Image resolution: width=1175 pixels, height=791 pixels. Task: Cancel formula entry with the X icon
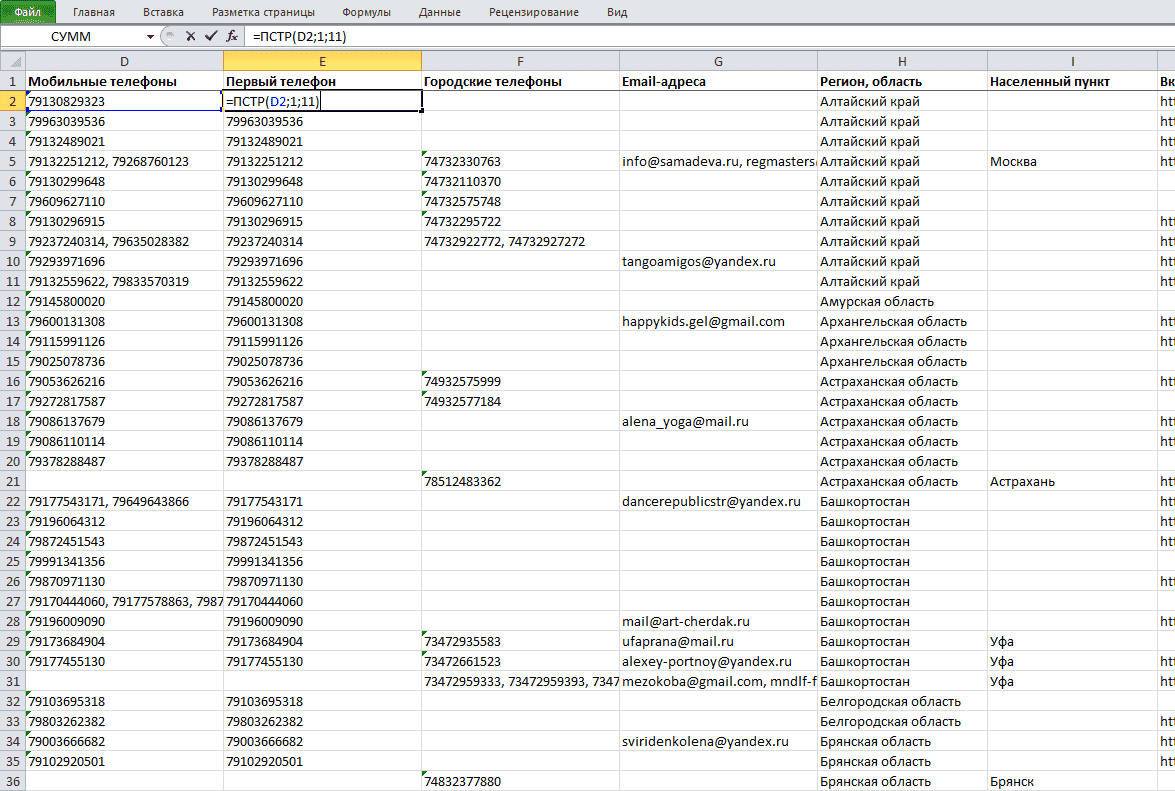tap(190, 36)
